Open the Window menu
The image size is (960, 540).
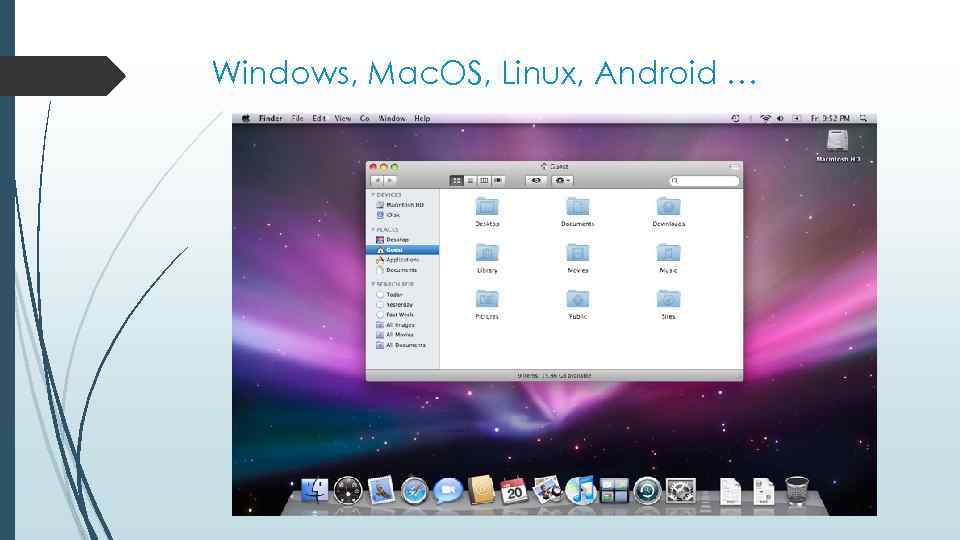pyautogui.click(x=392, y=118)
